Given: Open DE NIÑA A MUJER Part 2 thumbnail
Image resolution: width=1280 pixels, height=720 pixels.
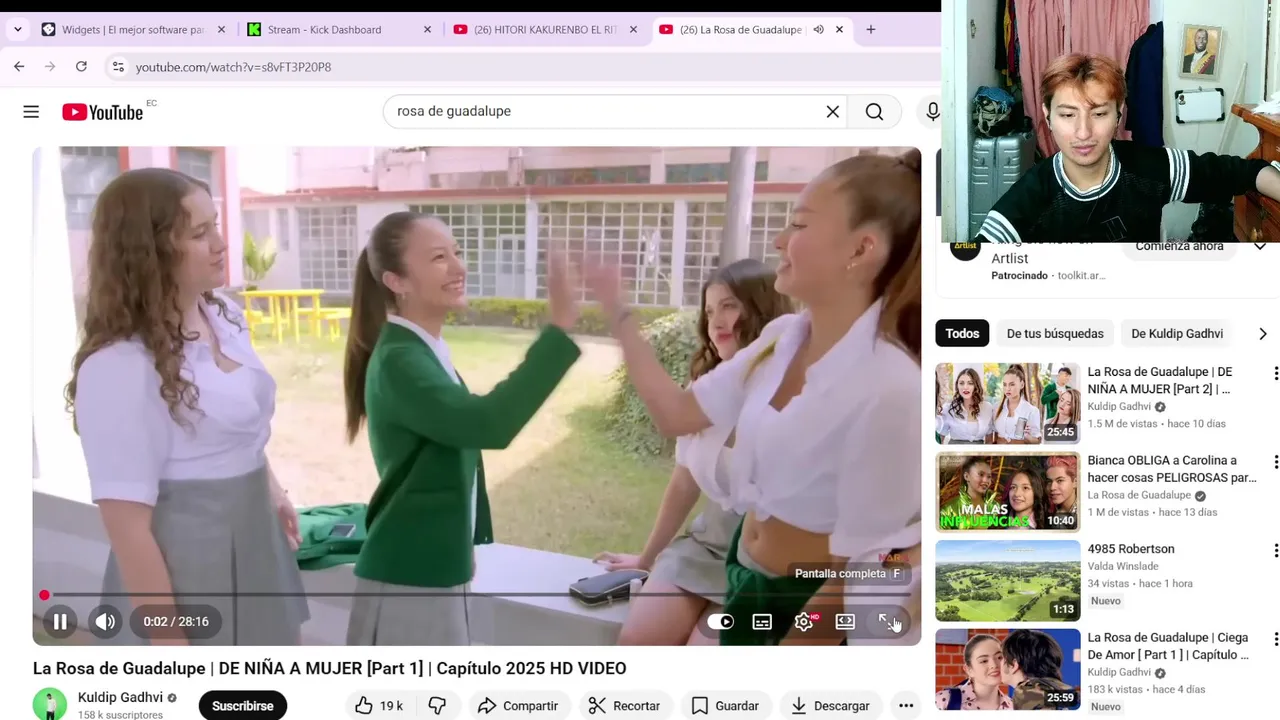Looking at the screenshot, I should [x=1007, y=403].
